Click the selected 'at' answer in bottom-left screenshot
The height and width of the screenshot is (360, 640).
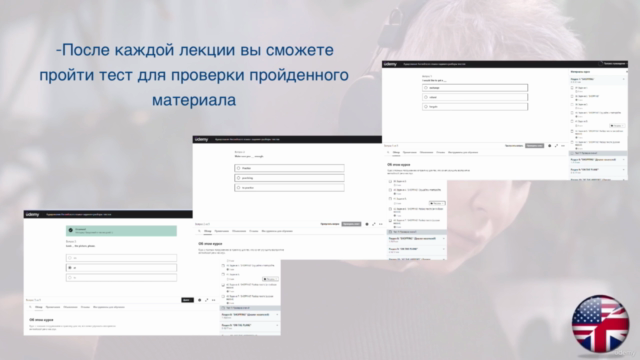[x=121, y=268]
